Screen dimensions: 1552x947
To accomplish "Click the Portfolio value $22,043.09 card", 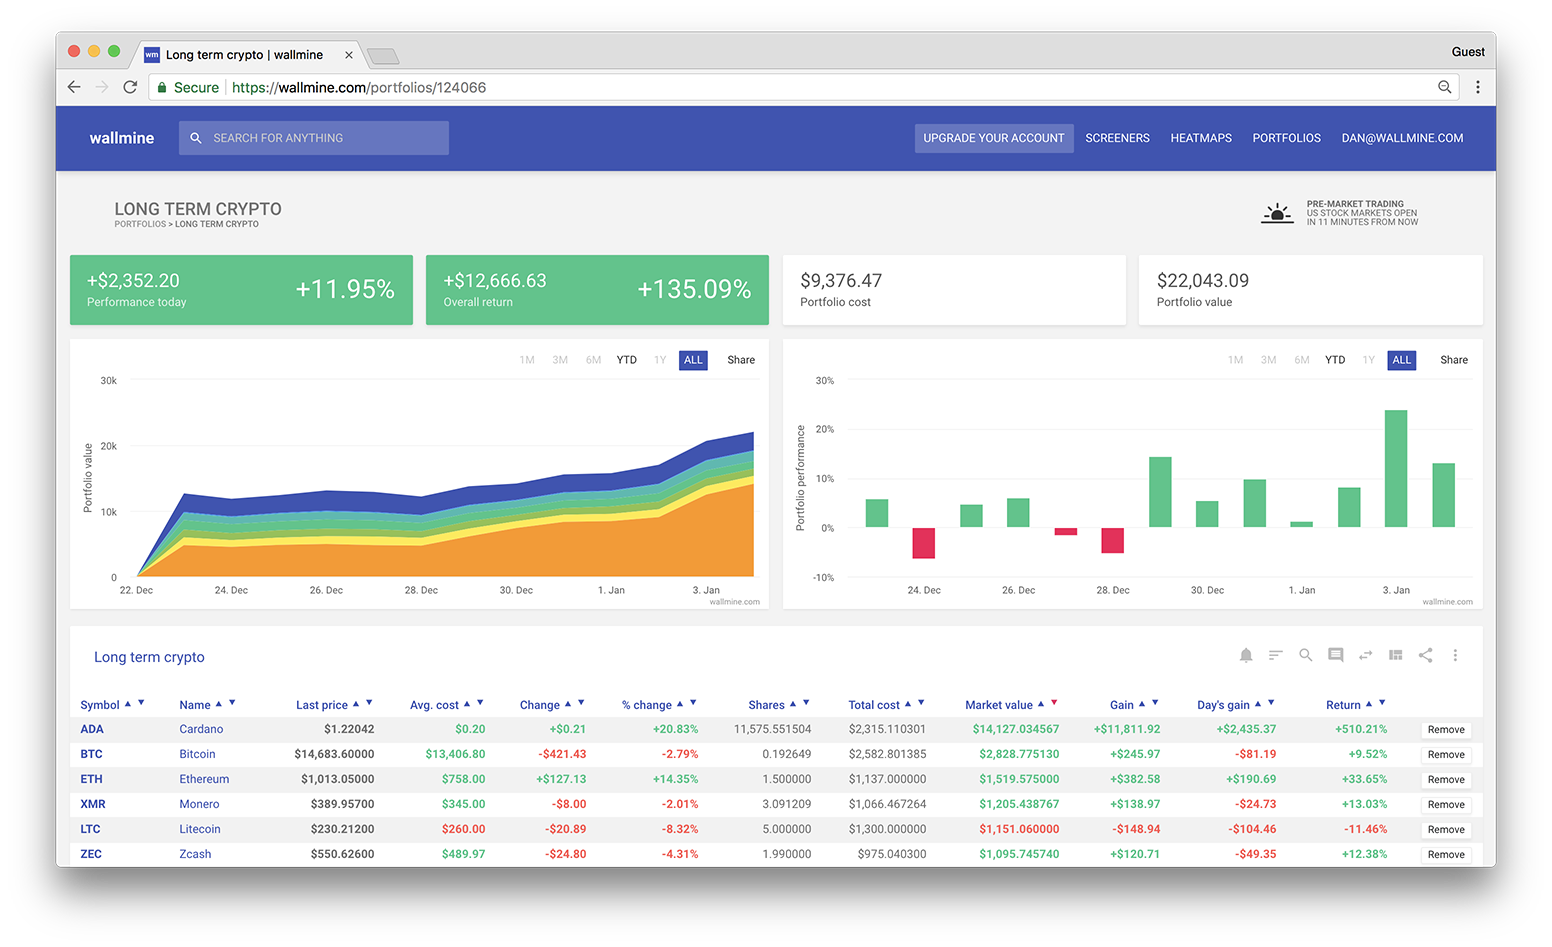I will 1310,290.
